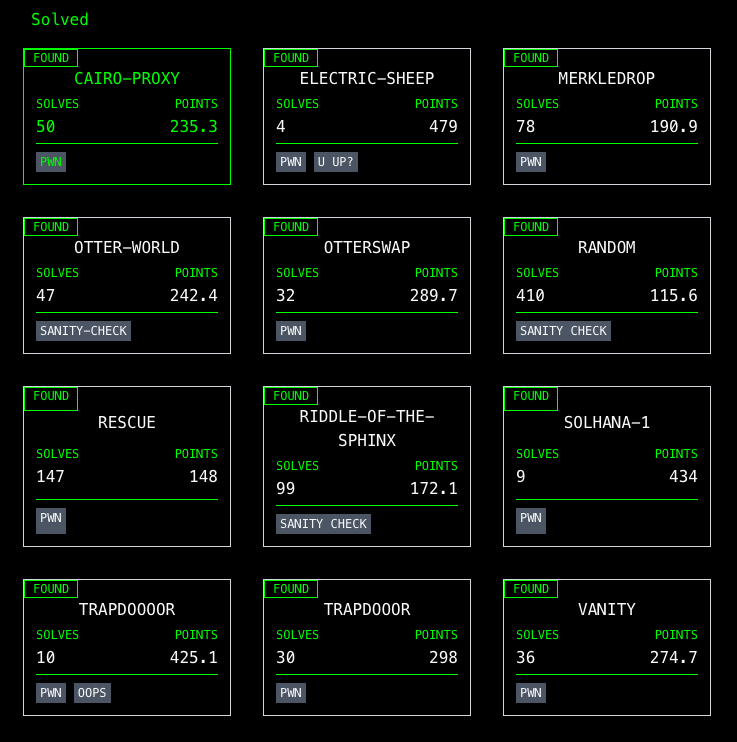Screen dimensions: 737x742
Task: Click the 274.7 points value on VANITY
Action: 674,657
